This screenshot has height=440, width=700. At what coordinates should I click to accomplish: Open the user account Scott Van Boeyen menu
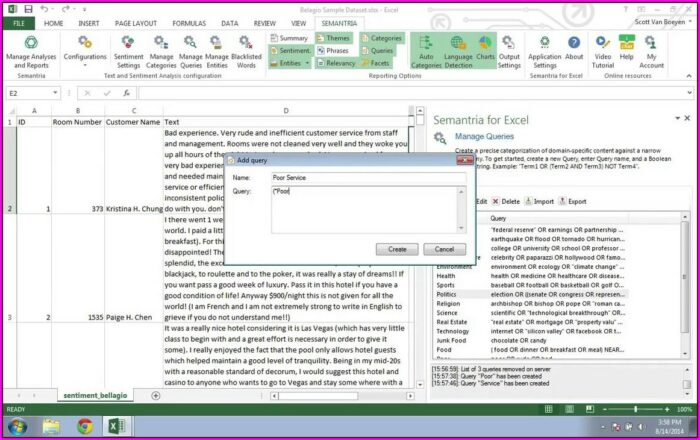pos(663,21)
